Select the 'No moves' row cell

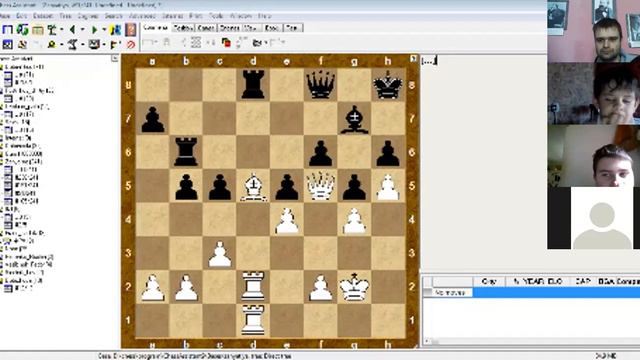(451, 293)
